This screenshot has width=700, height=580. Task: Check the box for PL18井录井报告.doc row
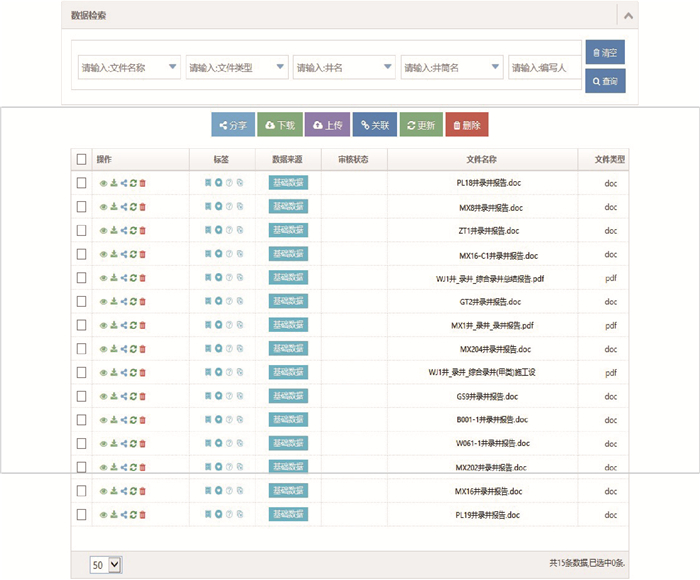(x=82, y=183)
